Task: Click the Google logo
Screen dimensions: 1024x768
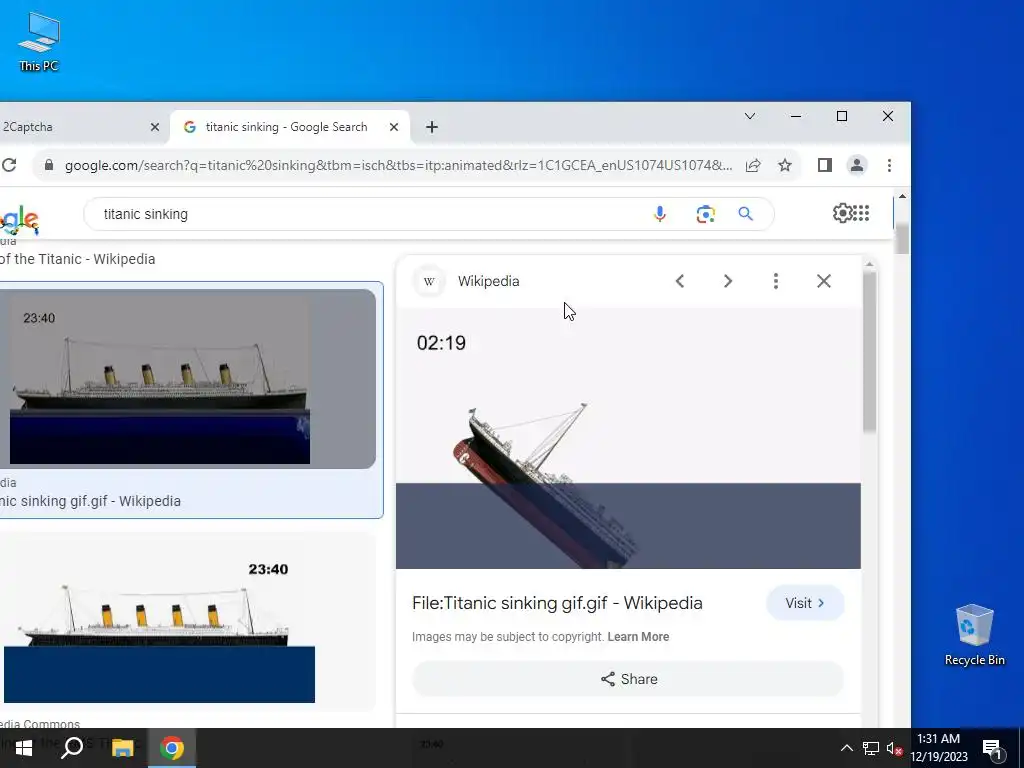Action: (x=19, y=220)
